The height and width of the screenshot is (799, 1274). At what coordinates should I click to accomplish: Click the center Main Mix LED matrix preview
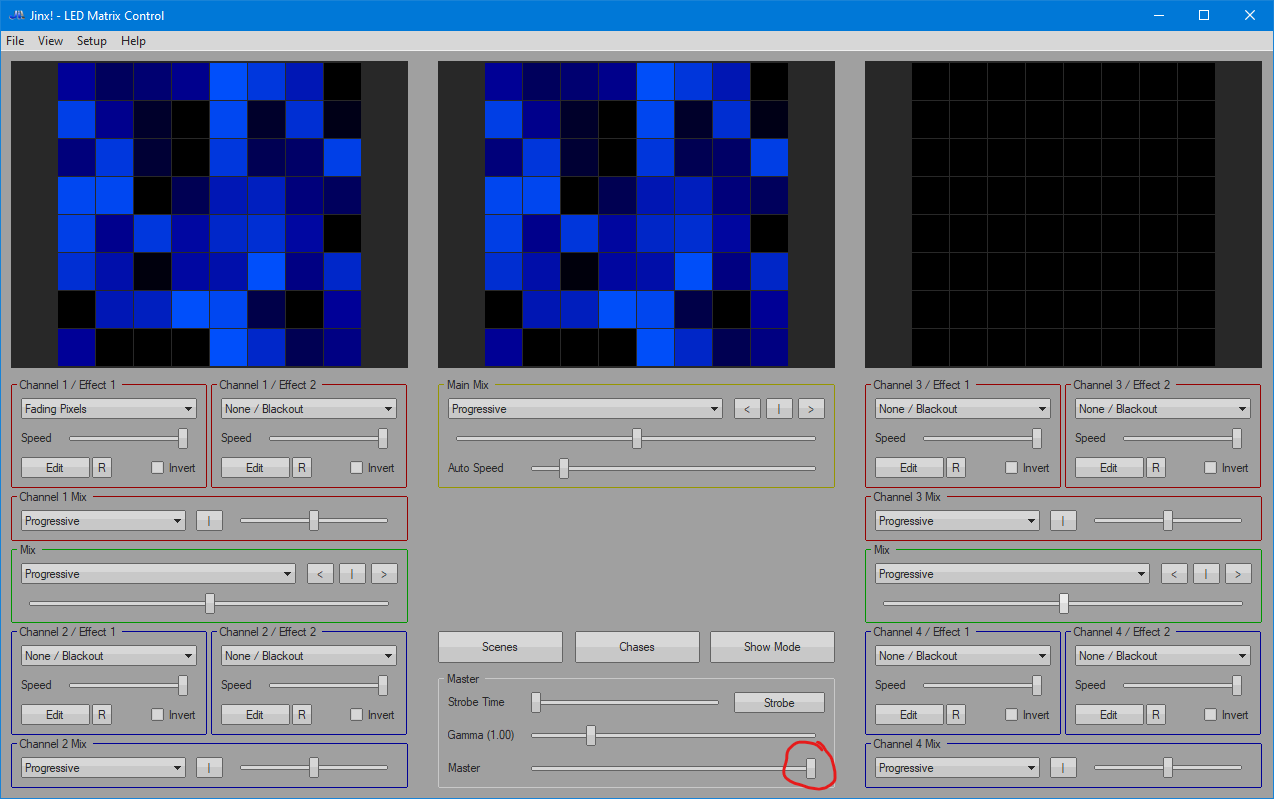pyautogui.click(x=636, y=215)
